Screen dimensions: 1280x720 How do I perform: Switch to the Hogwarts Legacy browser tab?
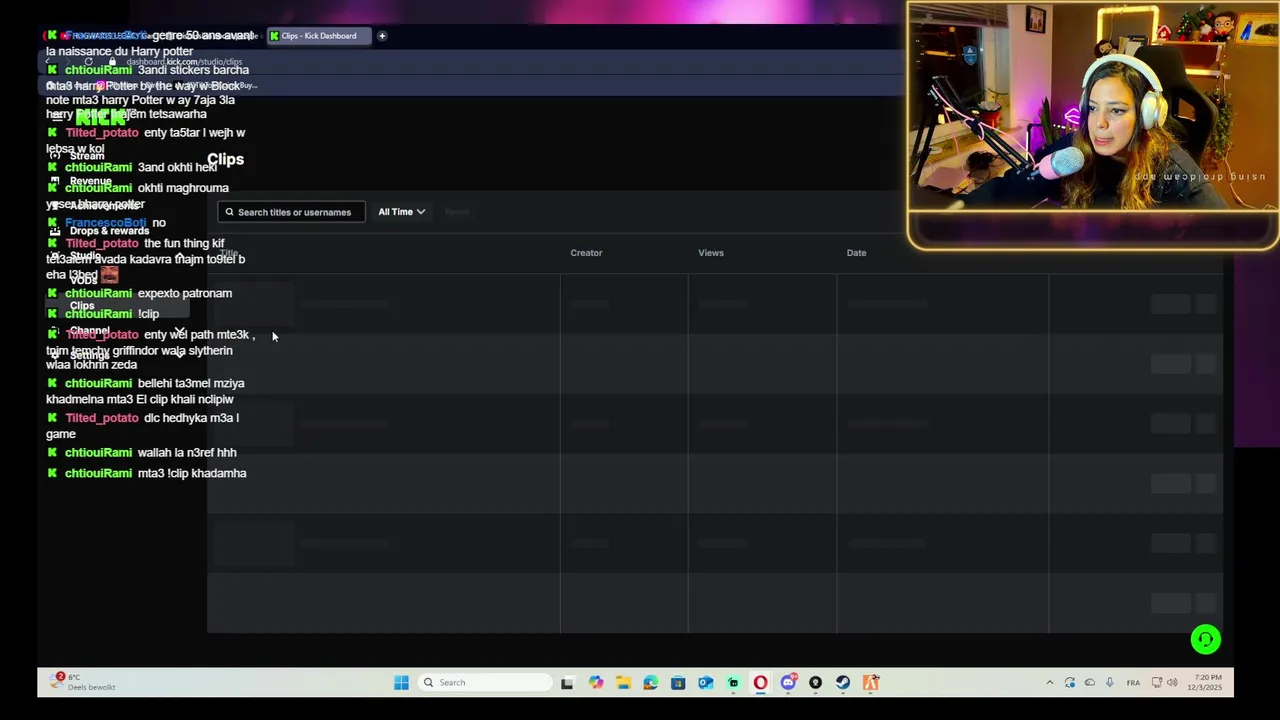click(x=108, y=36)
